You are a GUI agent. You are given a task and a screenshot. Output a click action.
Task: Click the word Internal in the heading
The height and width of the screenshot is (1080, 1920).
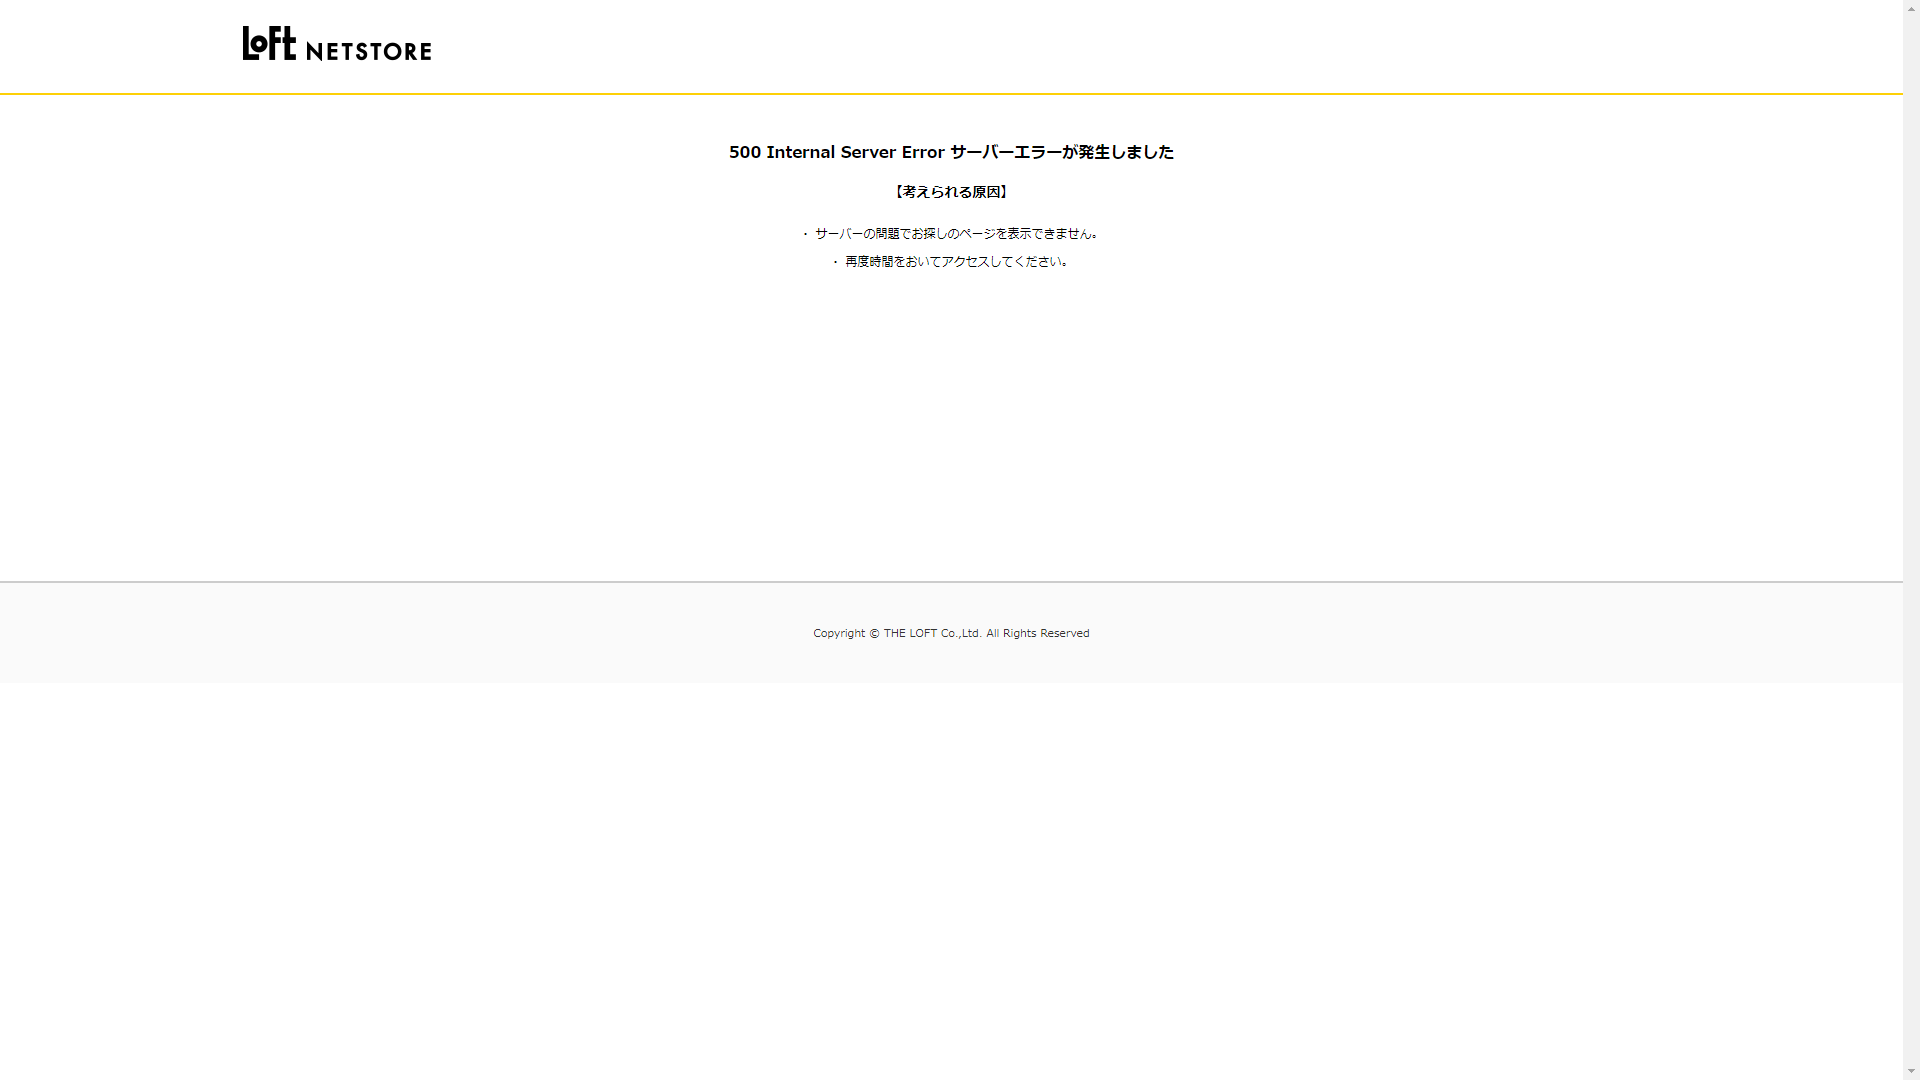[800, 152]
